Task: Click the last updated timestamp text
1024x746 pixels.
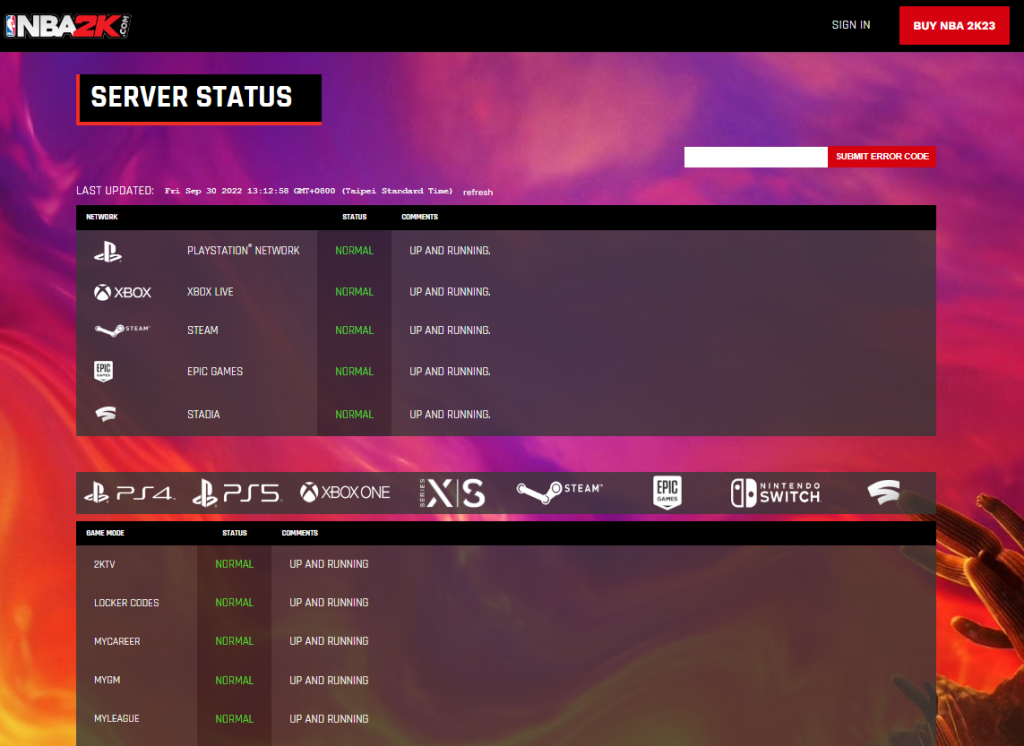Action: [x=308, y=191]
